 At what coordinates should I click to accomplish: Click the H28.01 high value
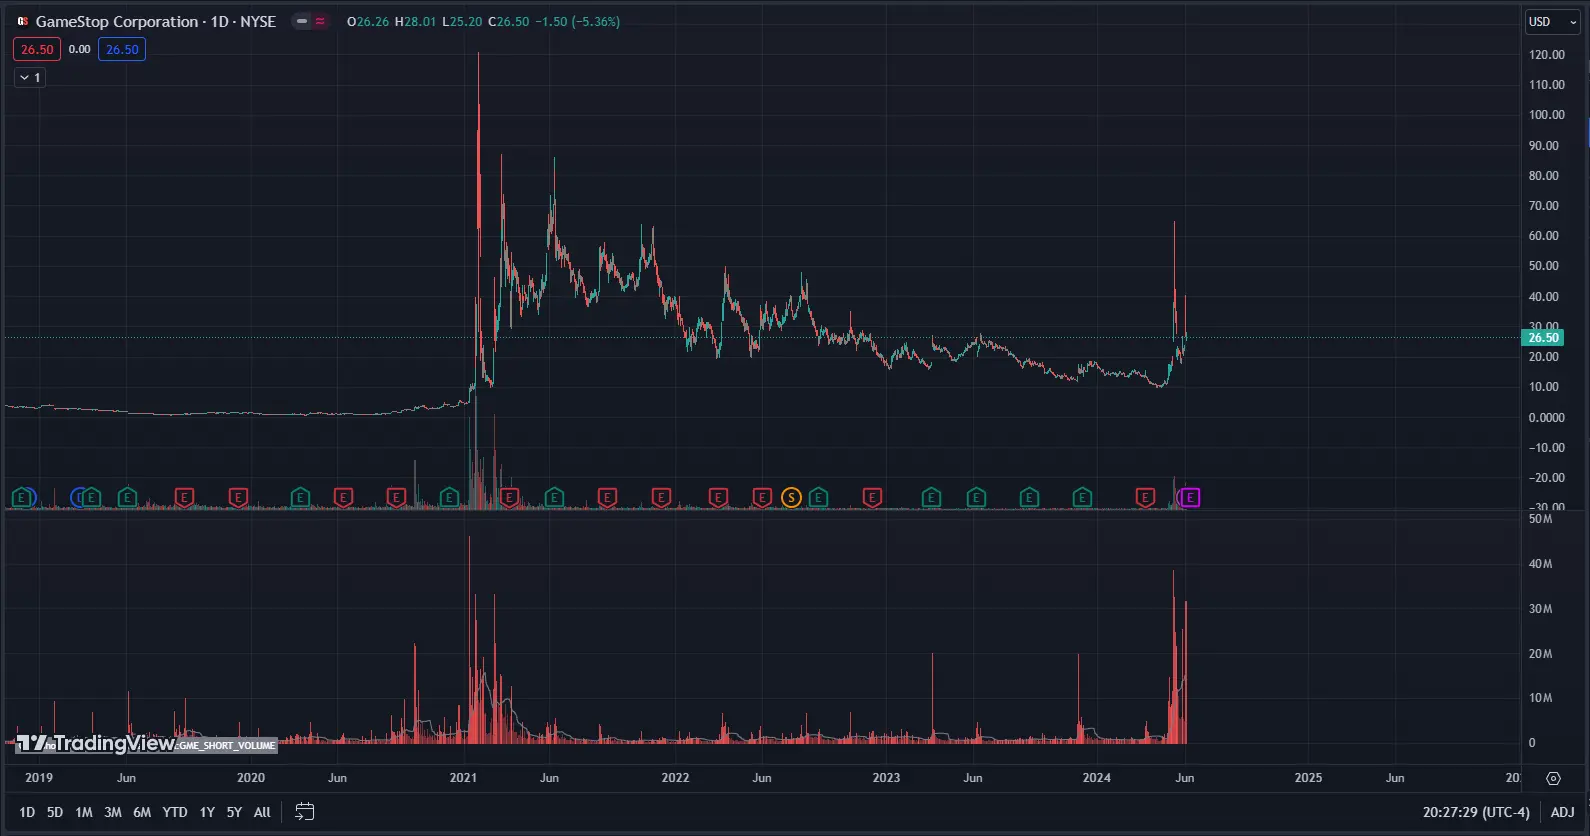[x=415, y=21]
